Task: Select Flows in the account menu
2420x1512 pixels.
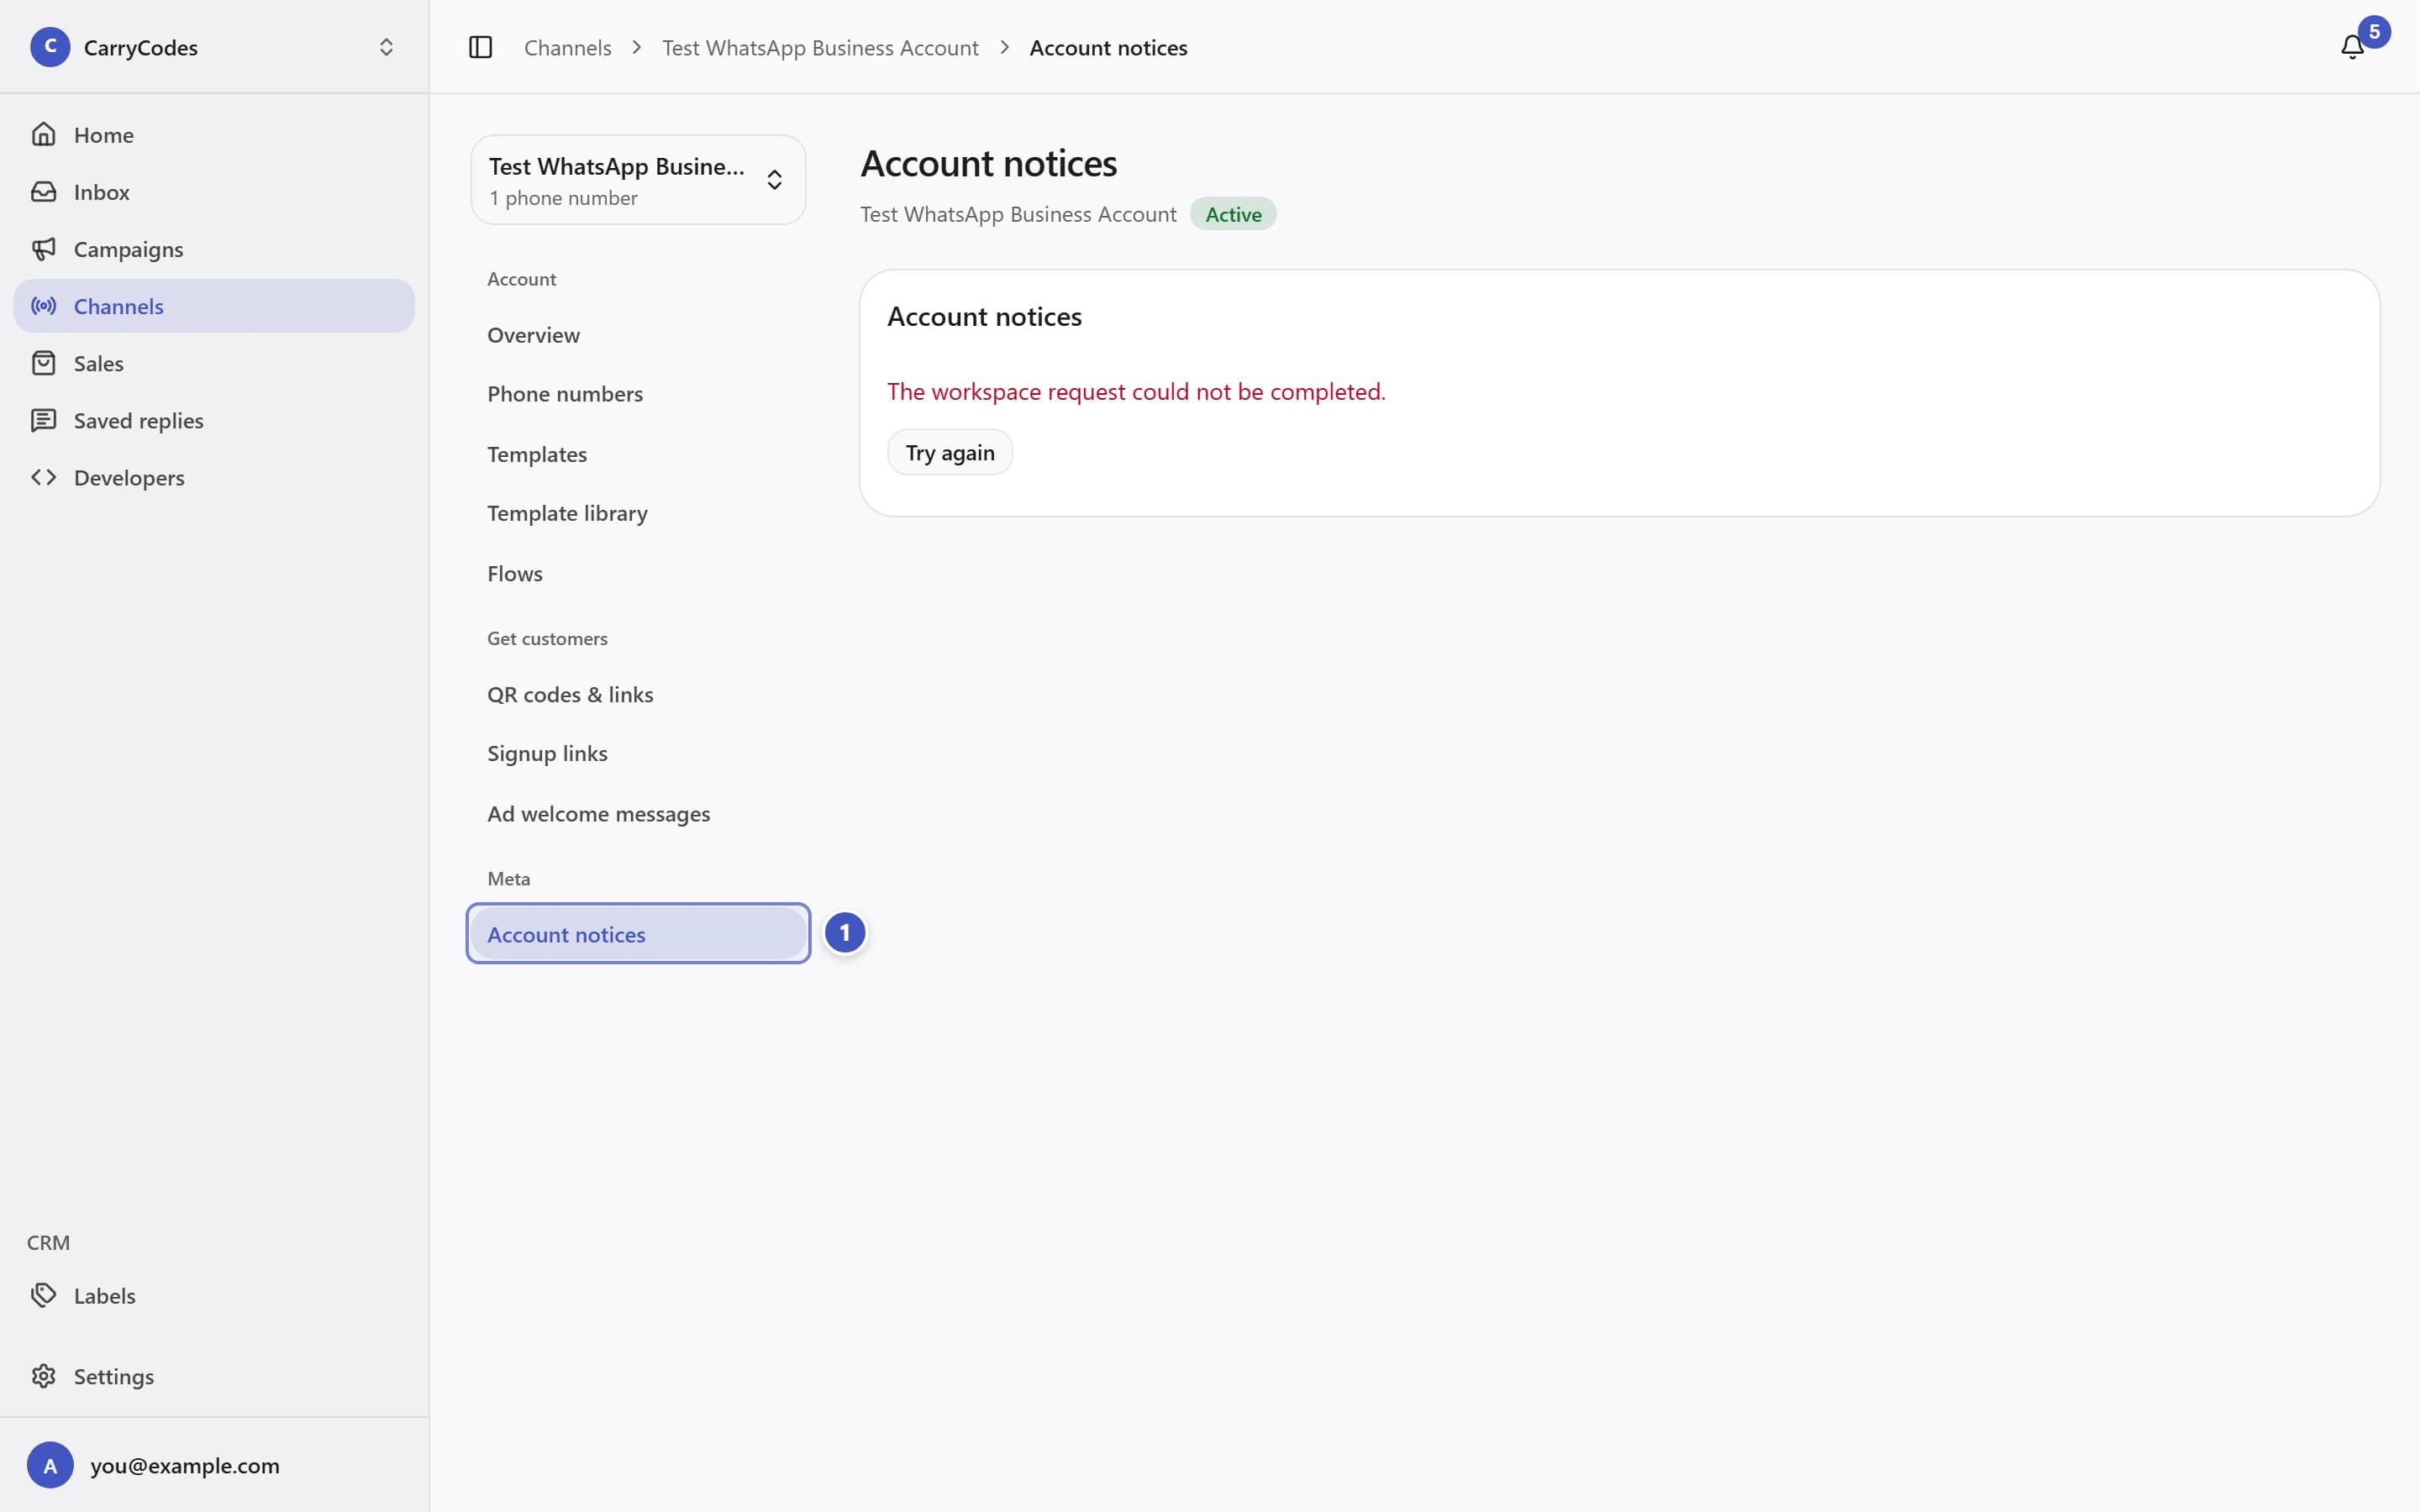Action: pos(638,573)
